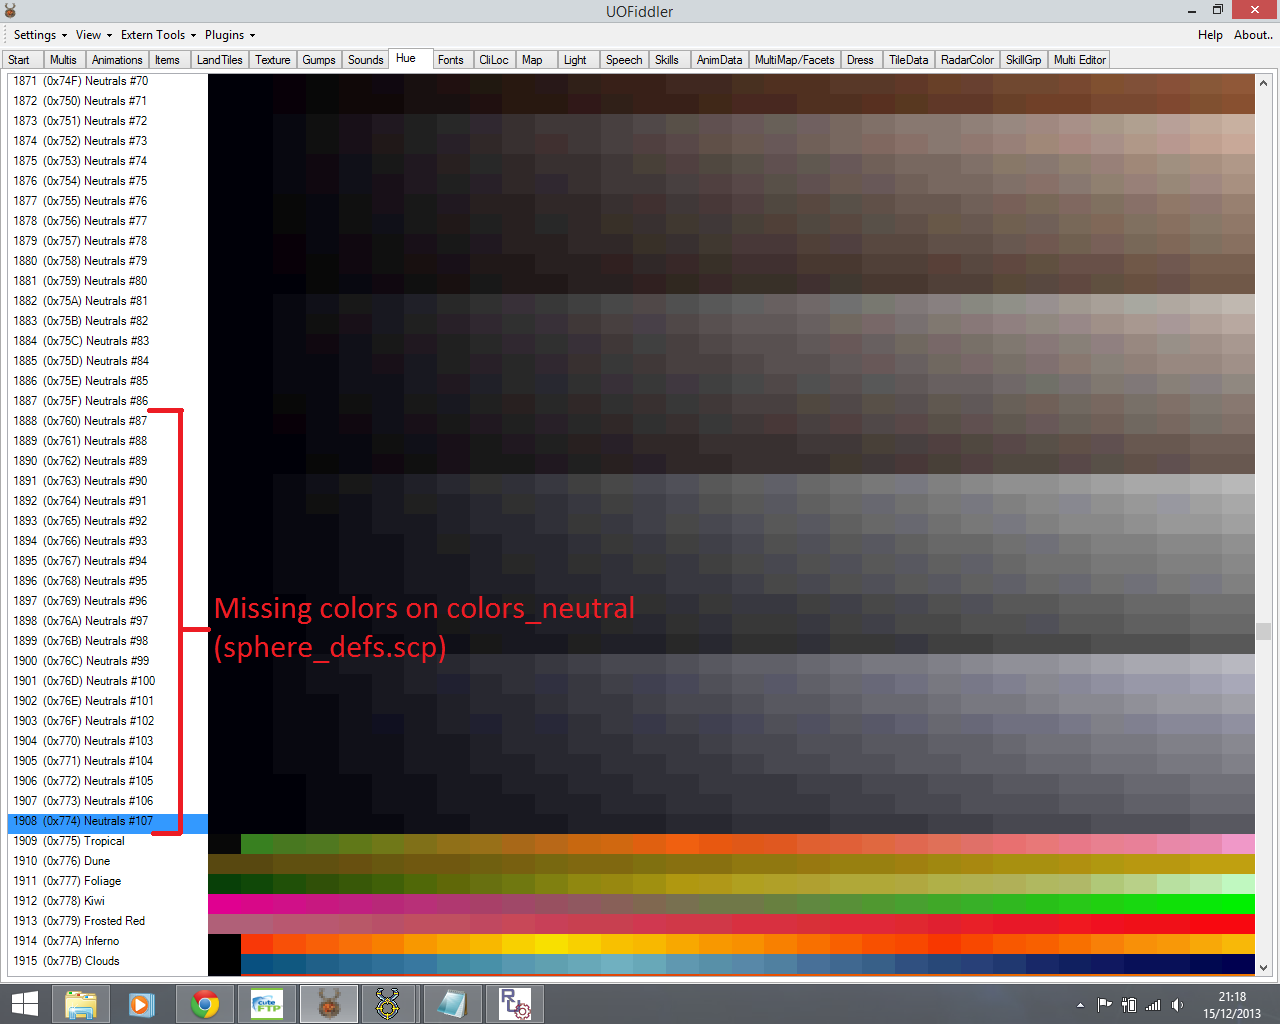The width and height of the screenshot is (1280, 1024).
Task: Switch to the RadarColor tab
Action: tap(967, 60)
